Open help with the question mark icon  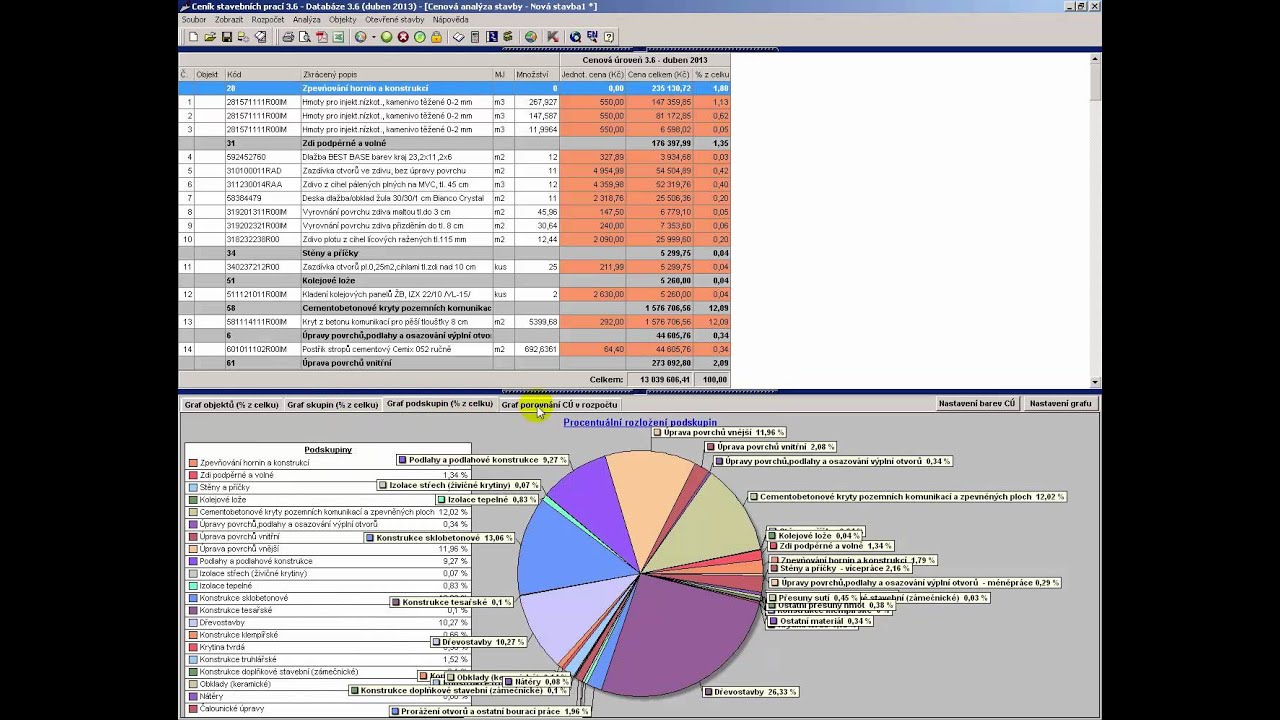pyautogui.click(x=608, y=37)
